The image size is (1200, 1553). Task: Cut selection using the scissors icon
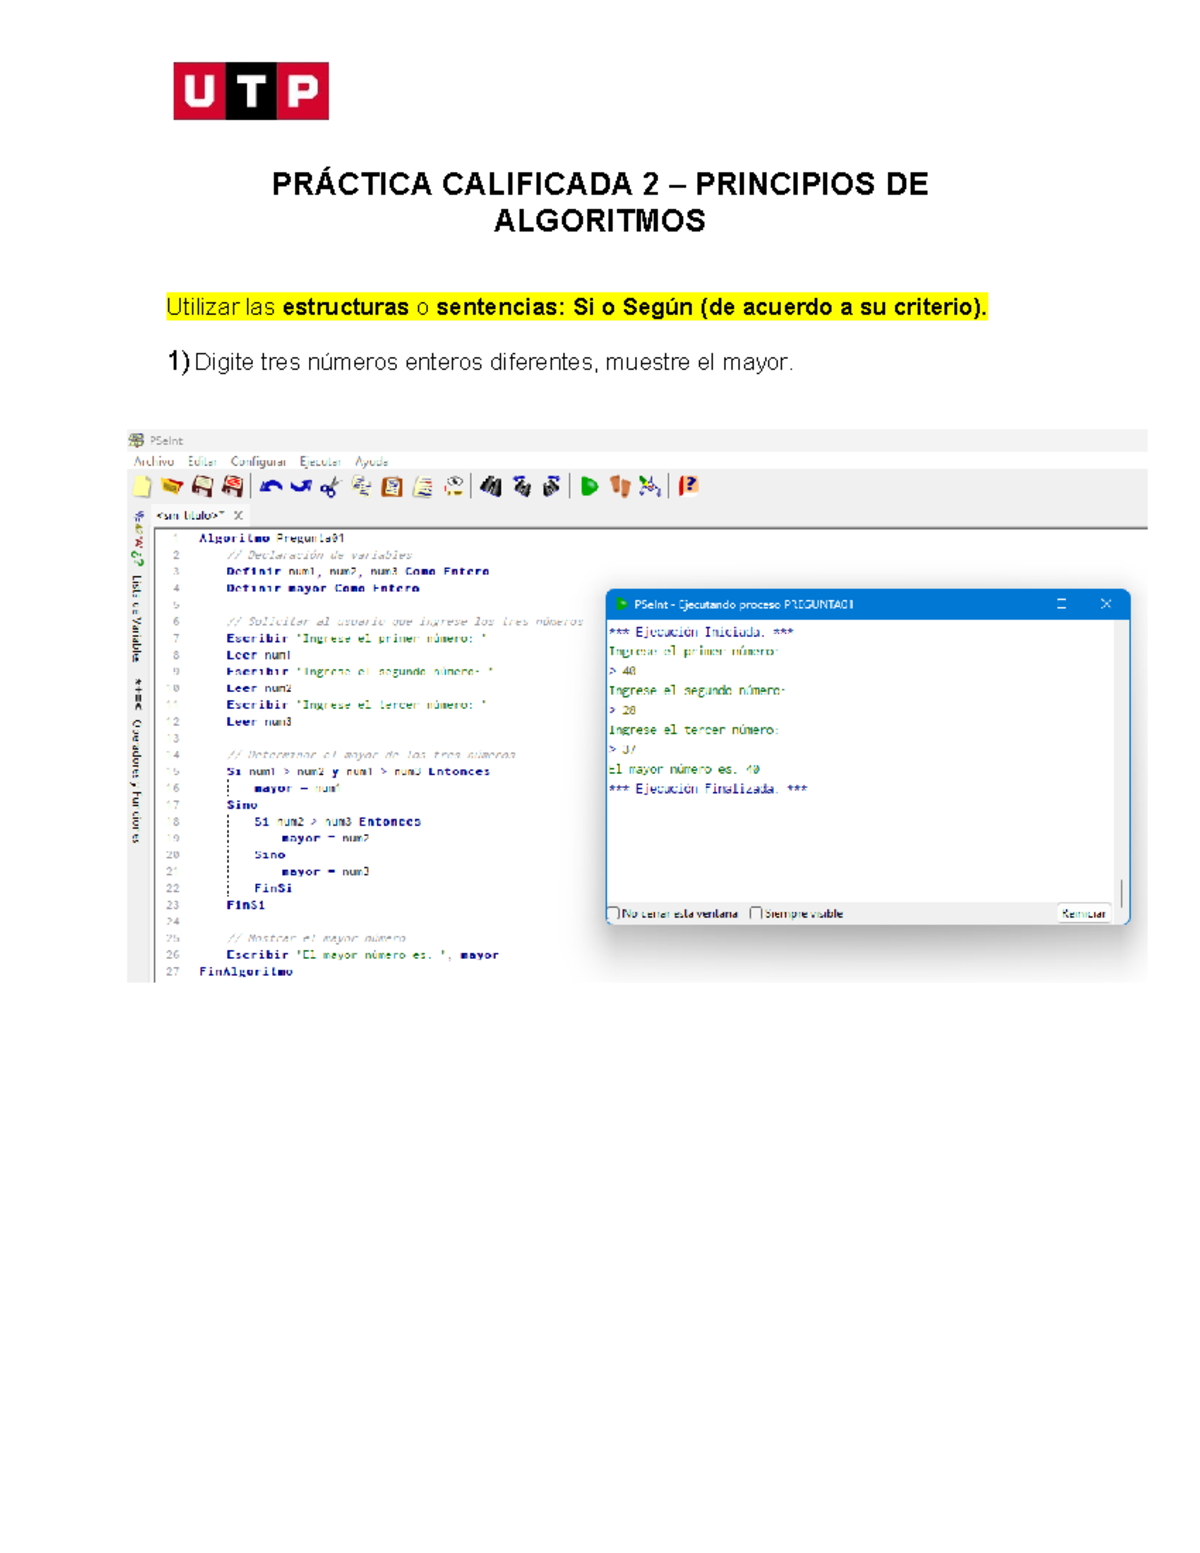[x=330, y=487]
